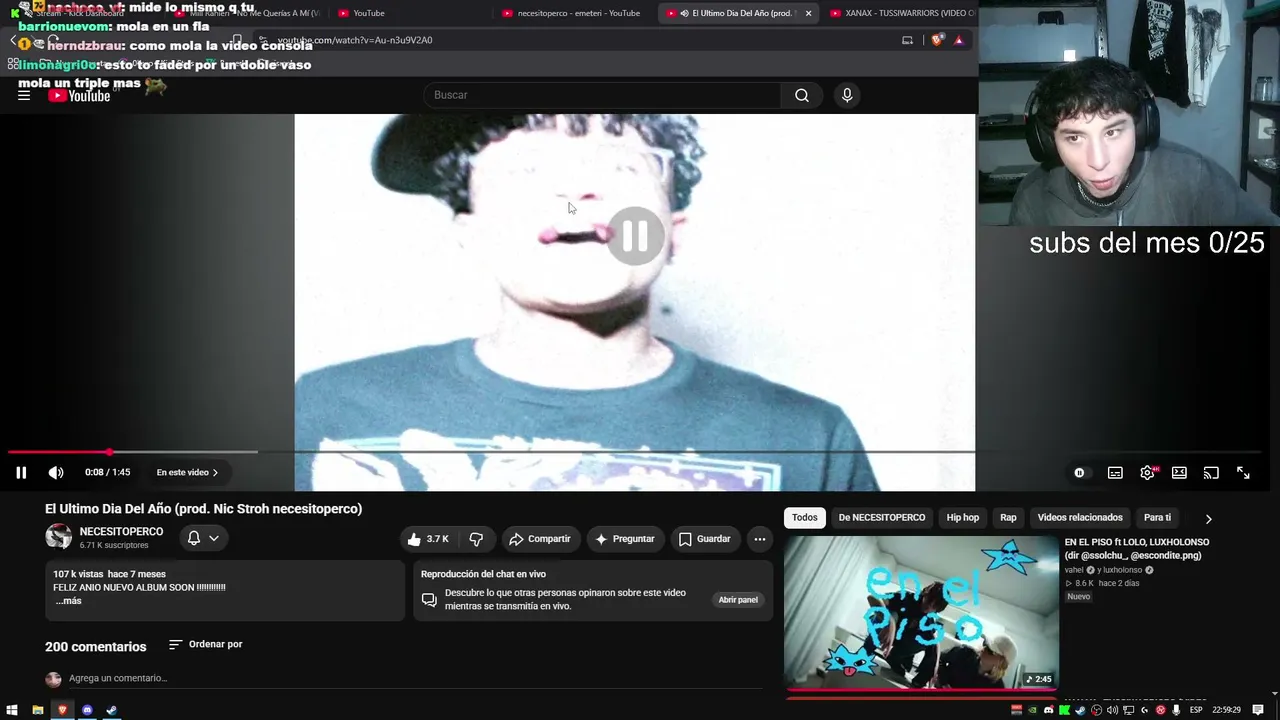Enter full screen mode in the player
The width and height of the screenshot is (1280, 720).
click(1243, 473)
